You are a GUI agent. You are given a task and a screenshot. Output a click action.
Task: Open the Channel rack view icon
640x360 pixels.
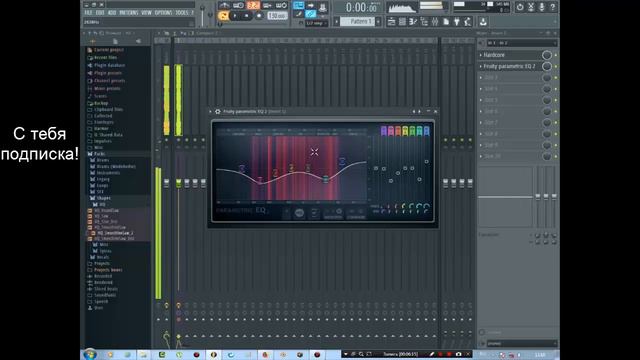pyautogui.click(x=402, y=22)
